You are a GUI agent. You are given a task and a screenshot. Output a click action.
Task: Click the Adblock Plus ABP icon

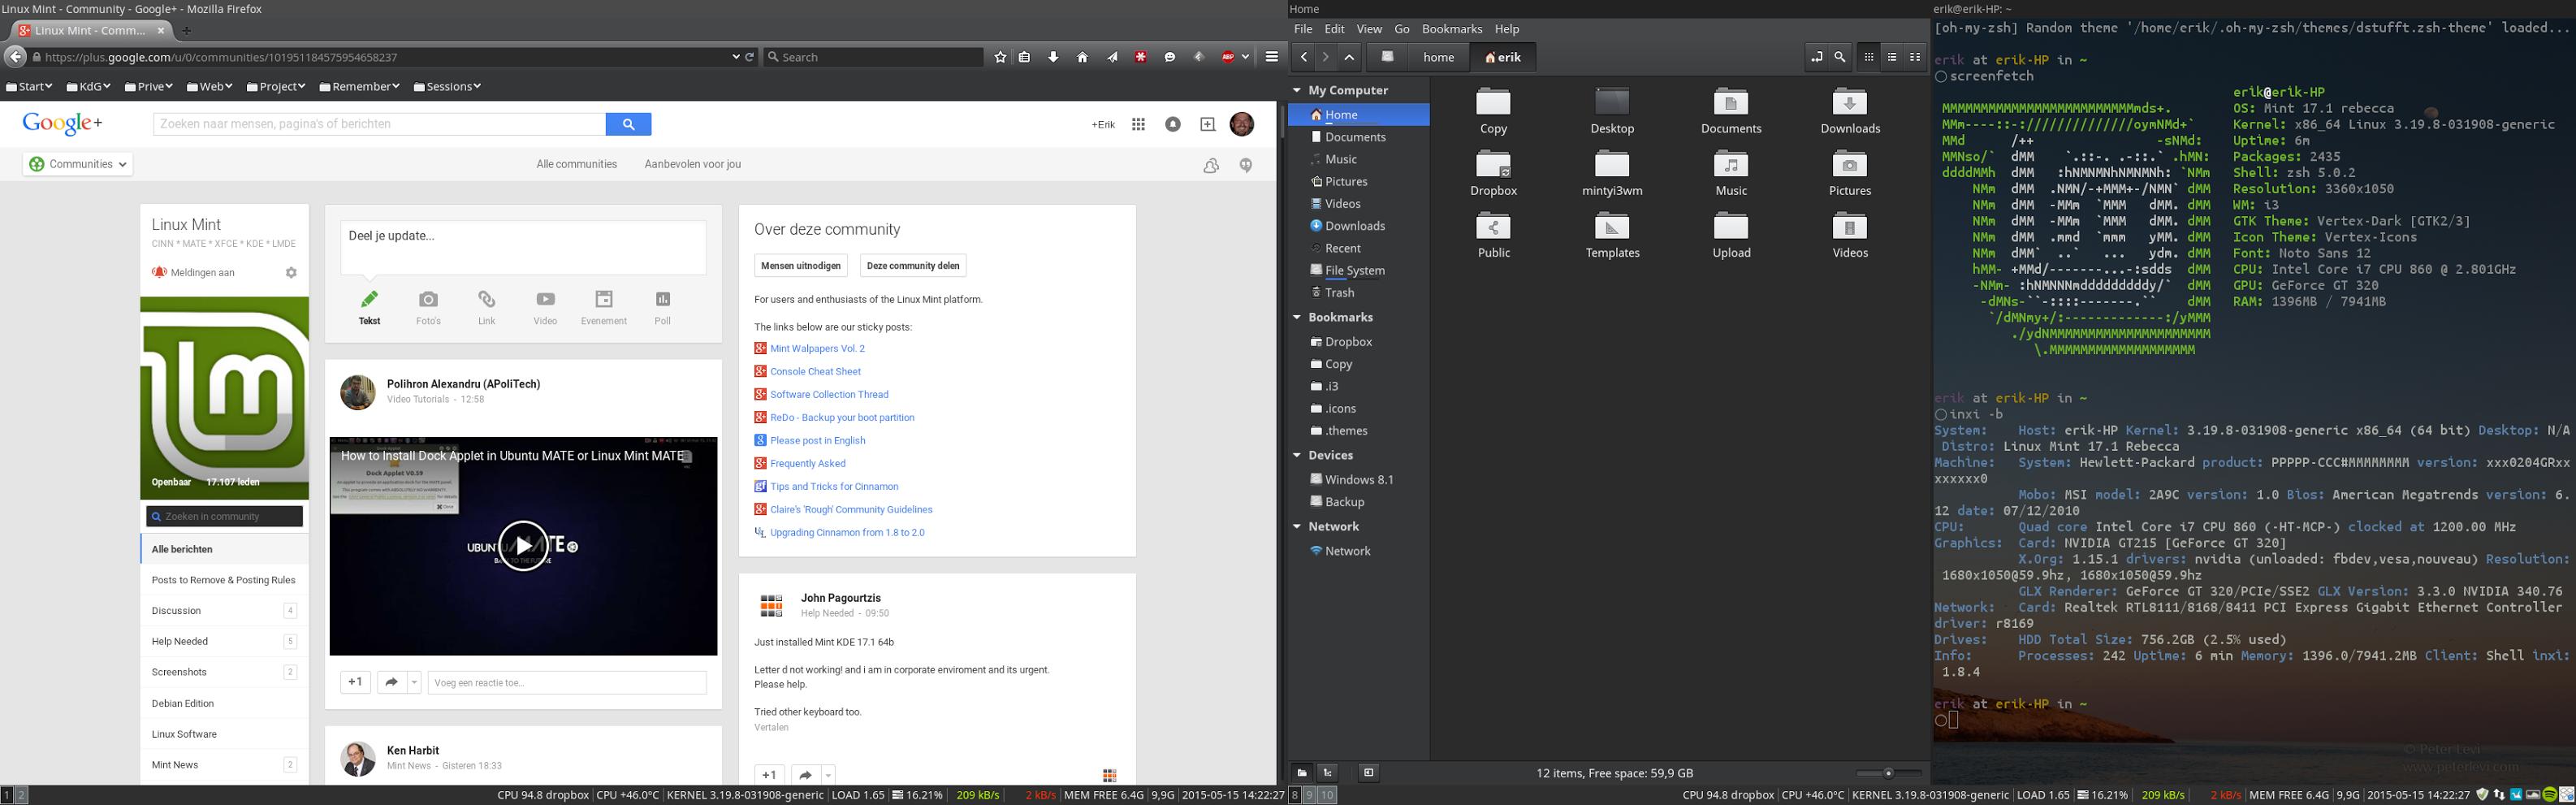[x=1228, y=57]
